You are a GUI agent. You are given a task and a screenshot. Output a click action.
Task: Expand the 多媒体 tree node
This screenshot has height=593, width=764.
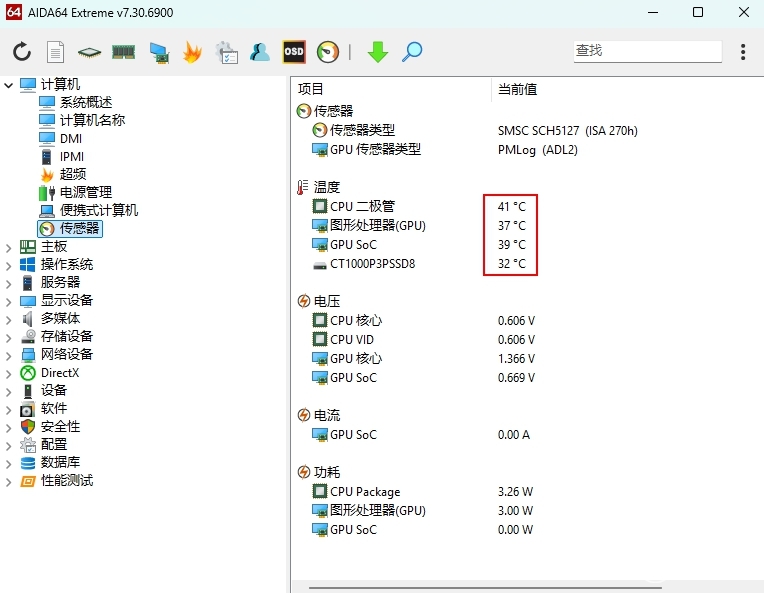click(x=8, y=320)
